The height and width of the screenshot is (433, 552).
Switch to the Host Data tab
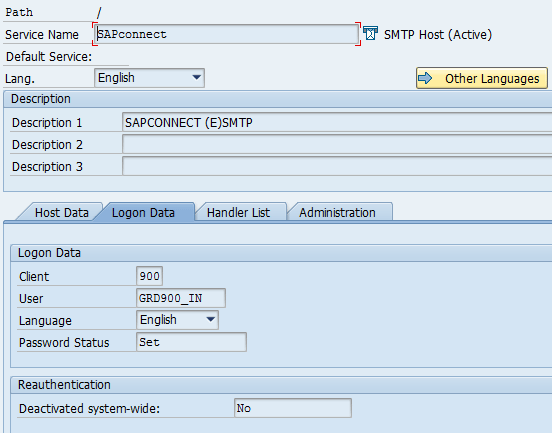click(62, 213)
